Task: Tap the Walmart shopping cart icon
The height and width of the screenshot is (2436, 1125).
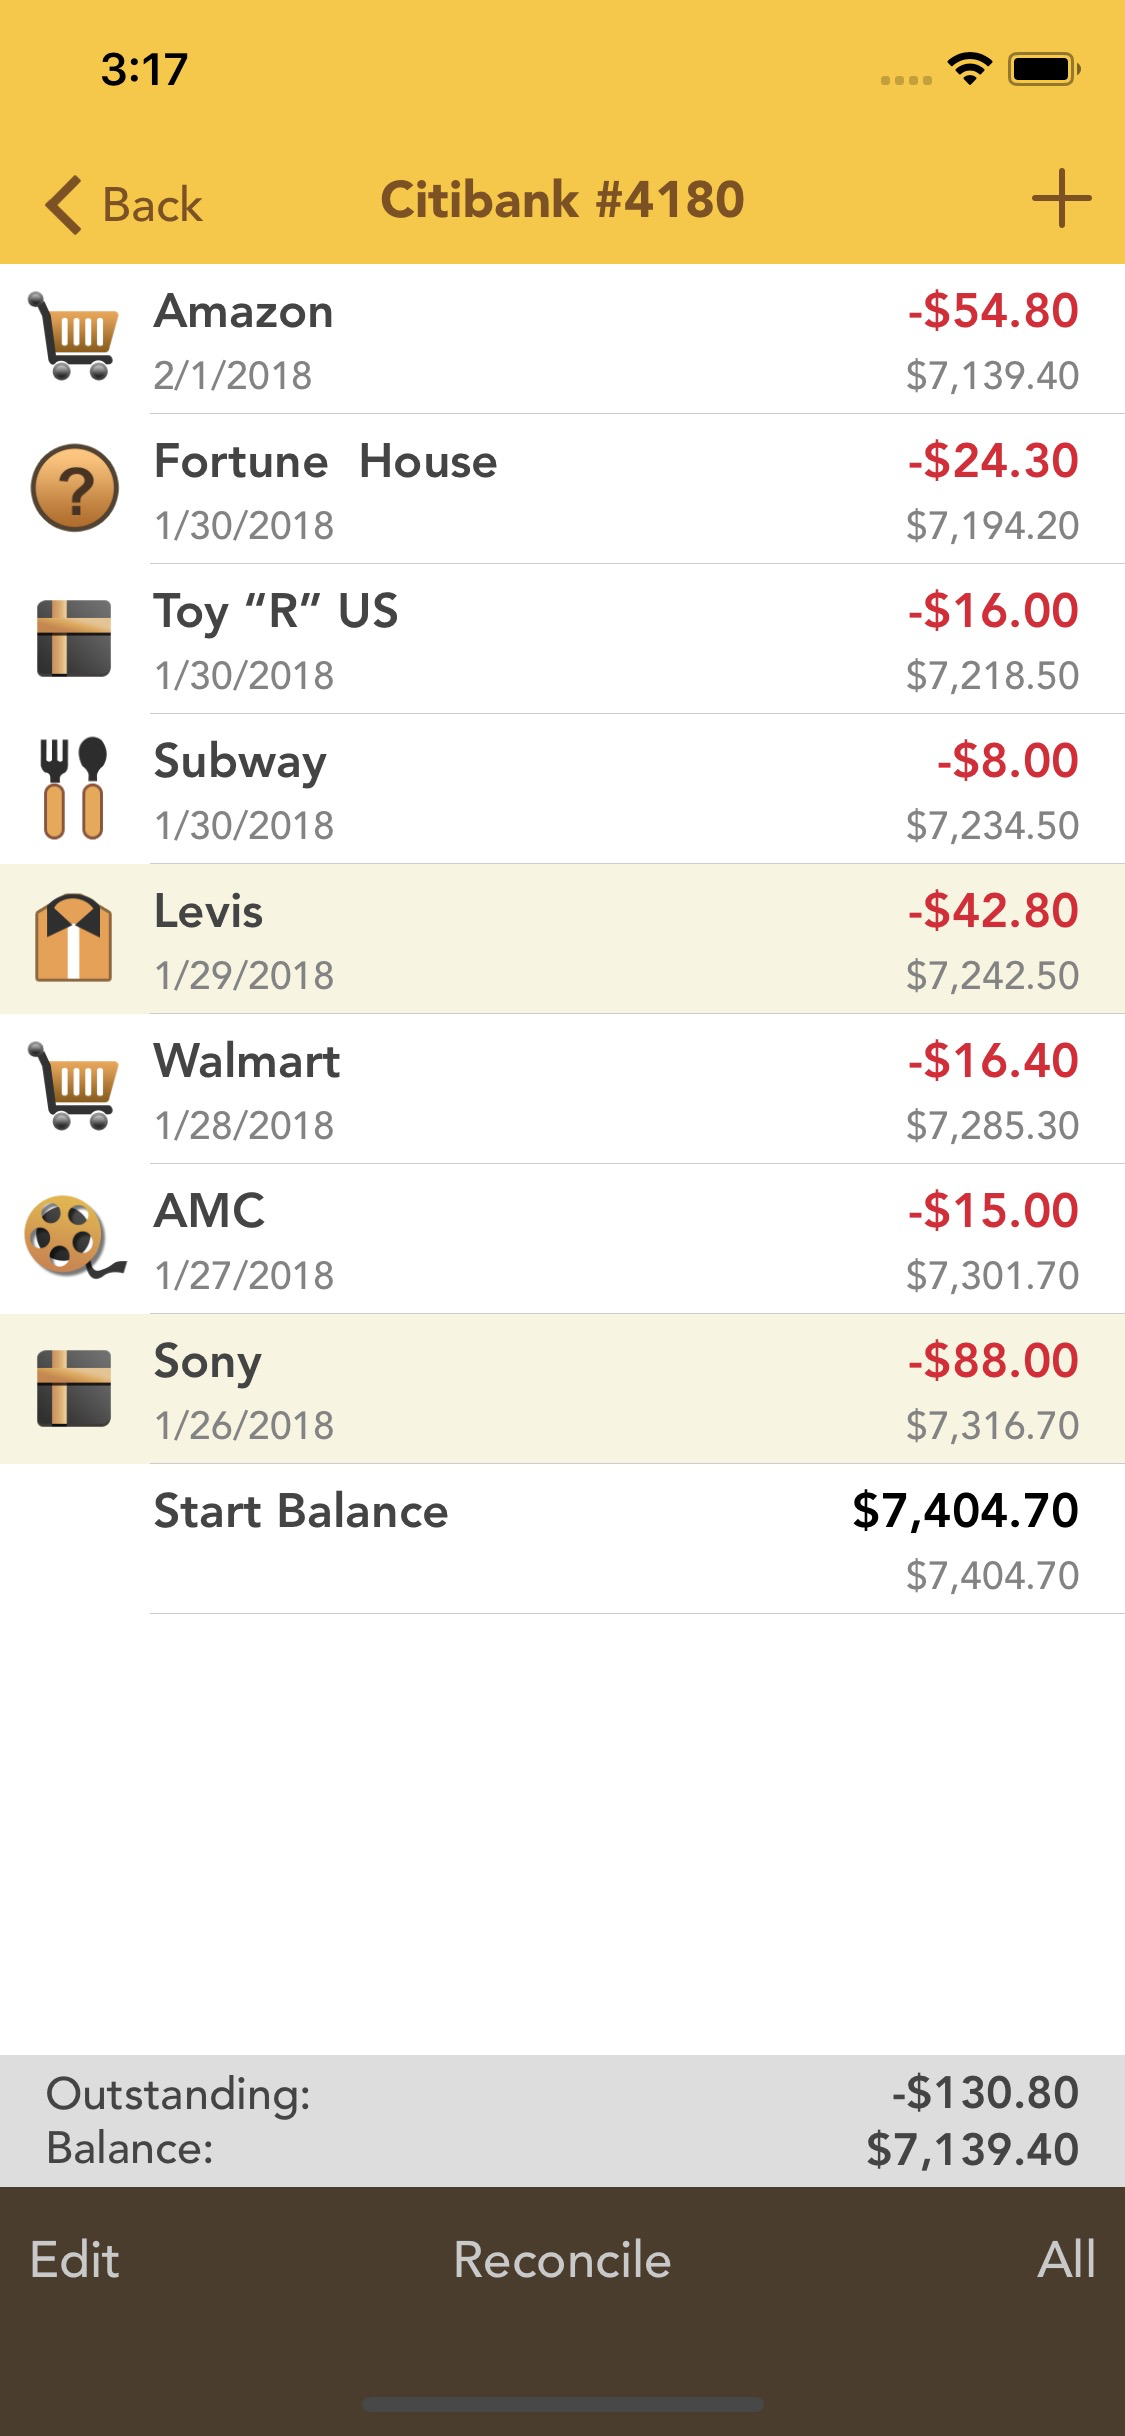Action: point(74,1087)
